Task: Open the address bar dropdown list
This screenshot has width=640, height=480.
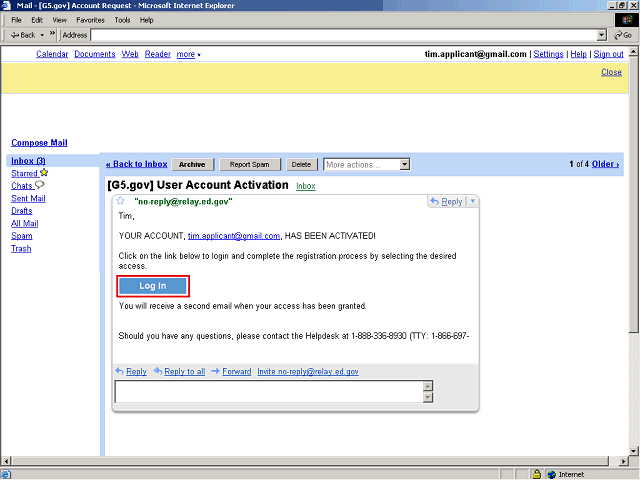Action: coord(602,35)
